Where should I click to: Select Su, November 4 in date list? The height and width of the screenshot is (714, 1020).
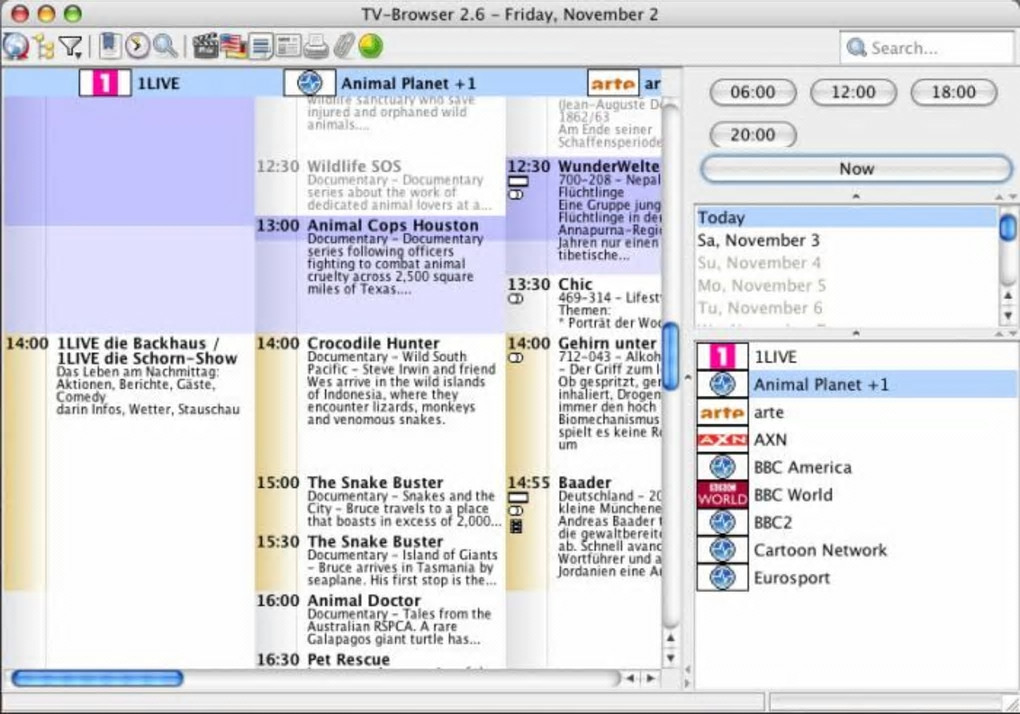coord(846,263)
